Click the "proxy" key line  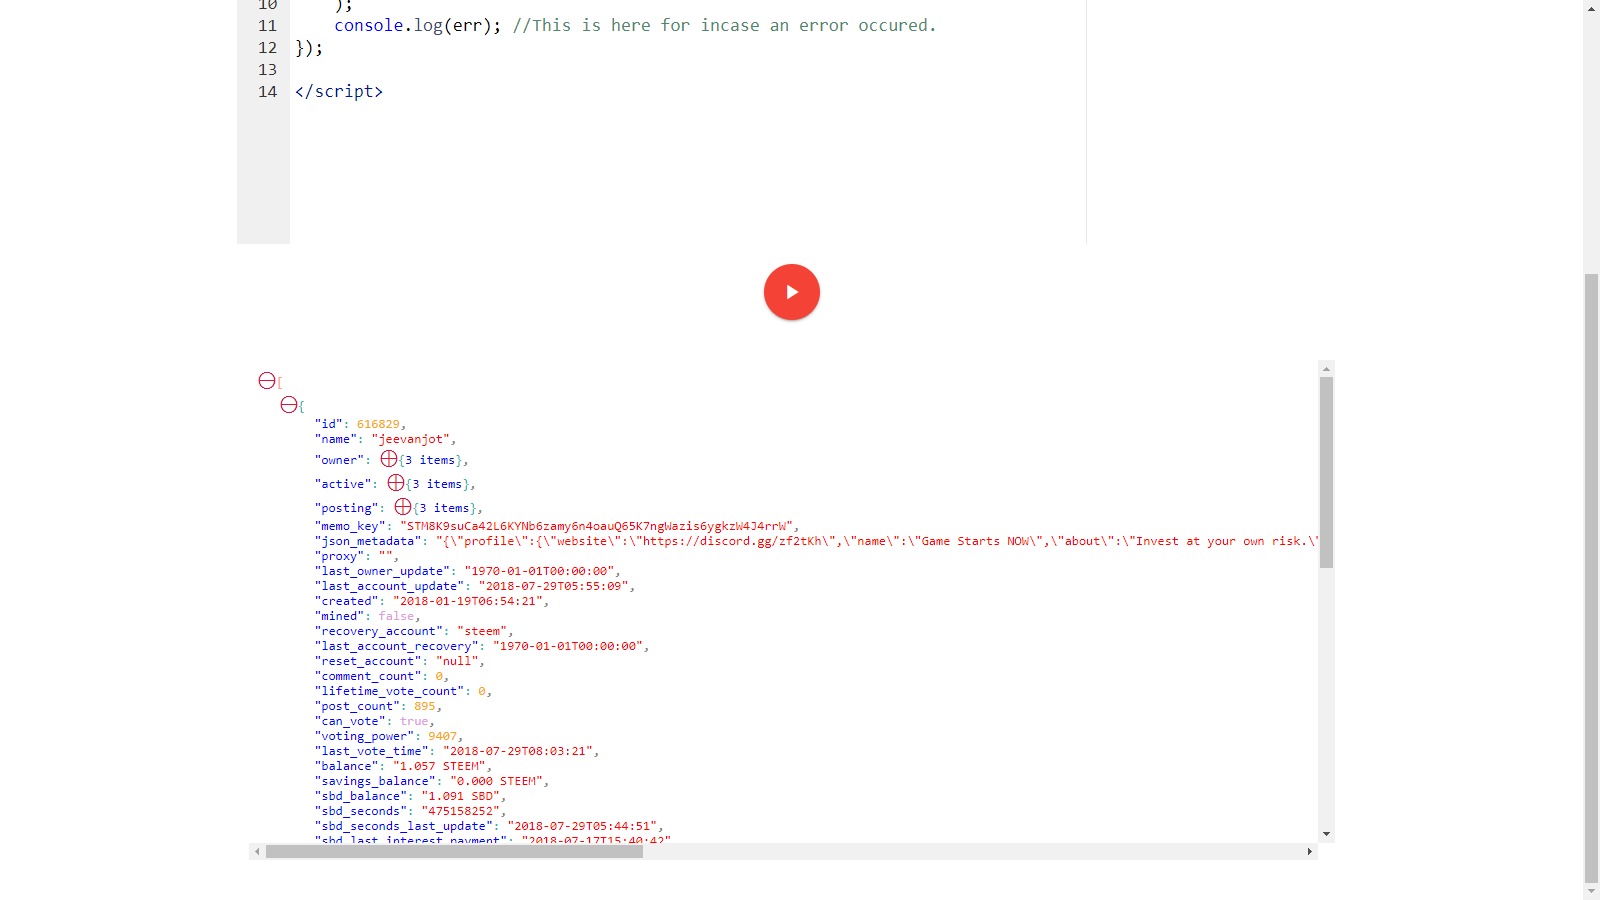point(356,556)
